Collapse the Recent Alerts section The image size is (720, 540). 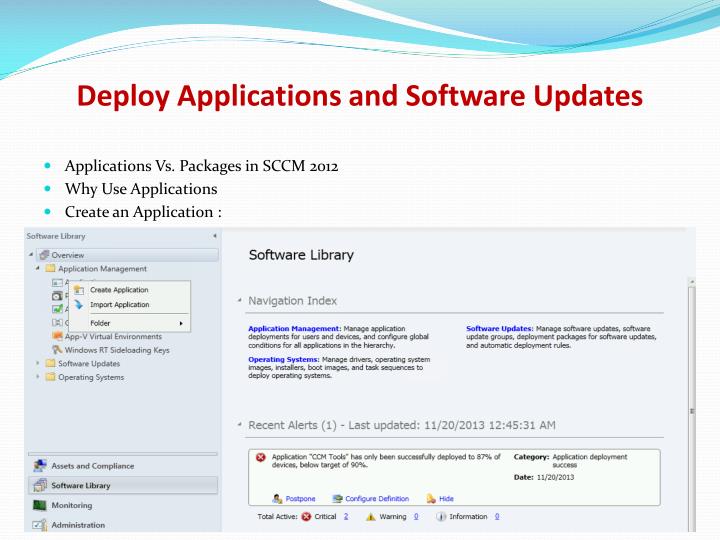[x=240, y=425]
